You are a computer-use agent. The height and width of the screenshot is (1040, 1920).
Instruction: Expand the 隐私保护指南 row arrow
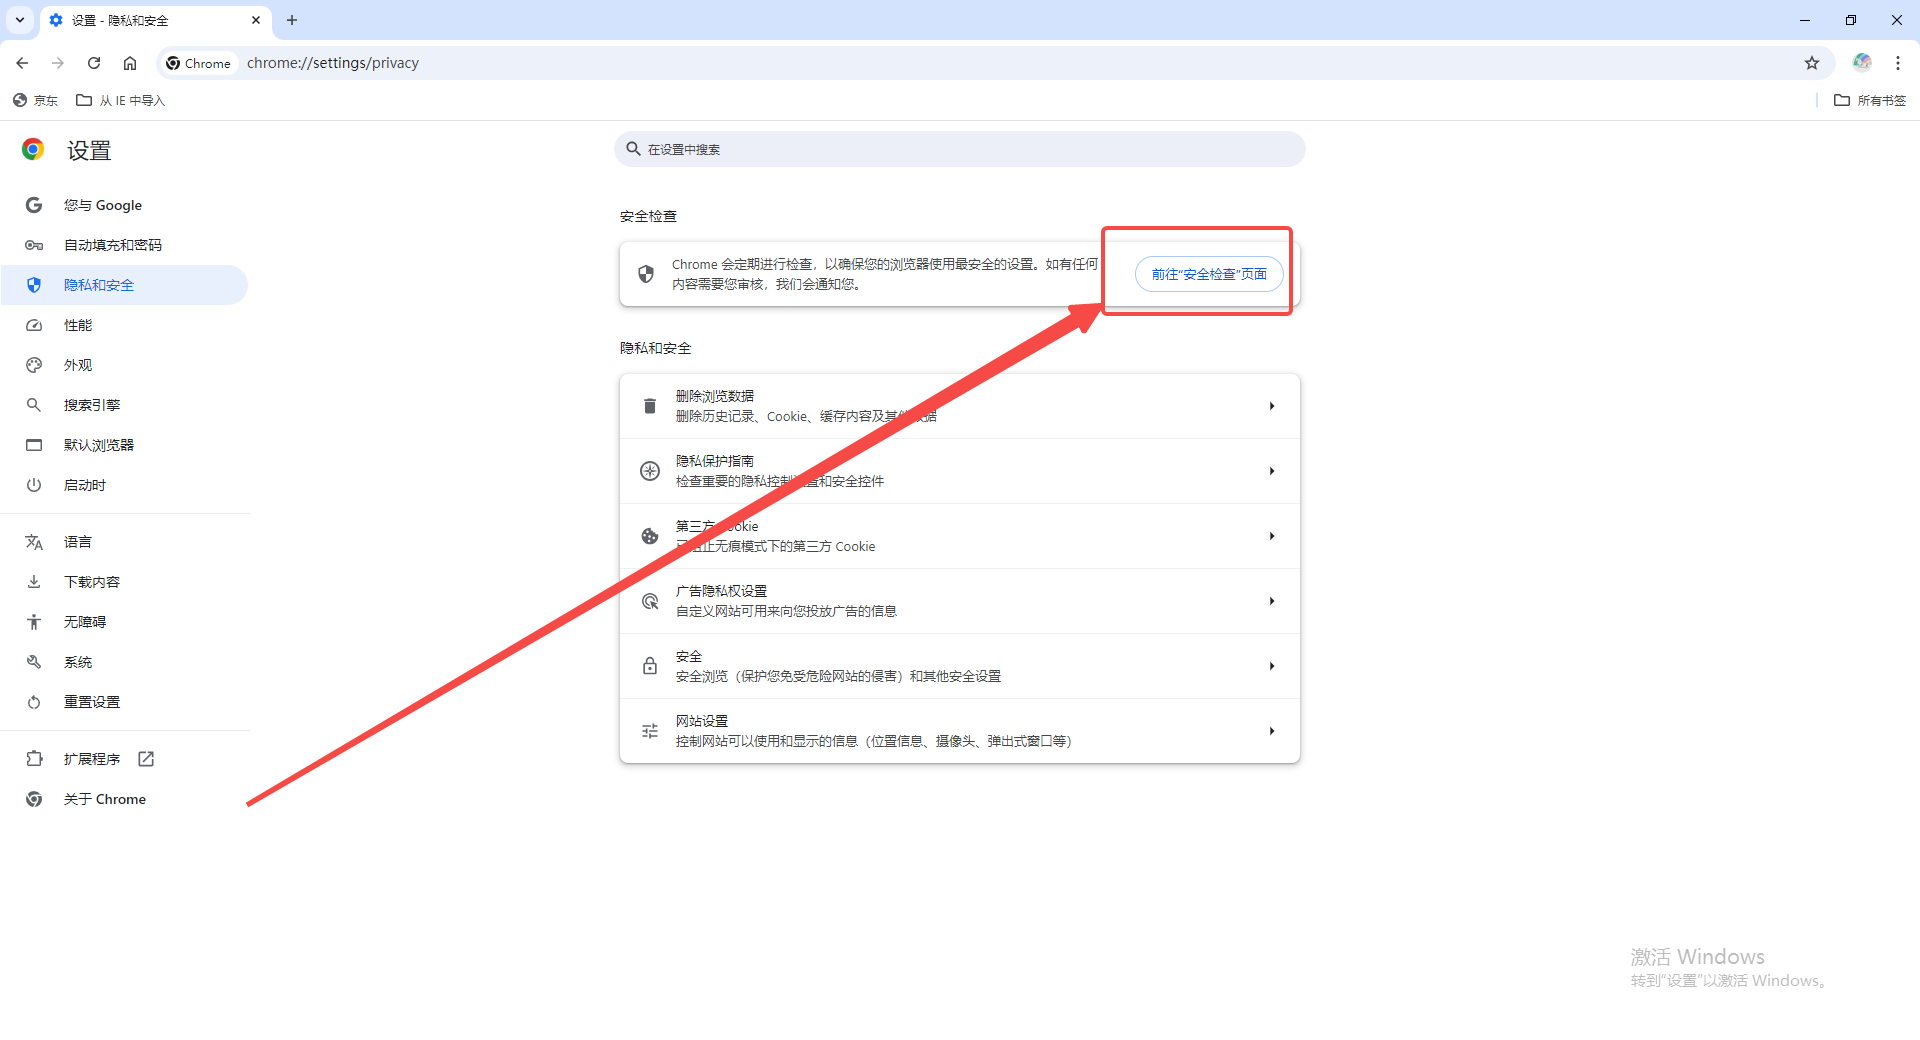tap(1272, 471)
